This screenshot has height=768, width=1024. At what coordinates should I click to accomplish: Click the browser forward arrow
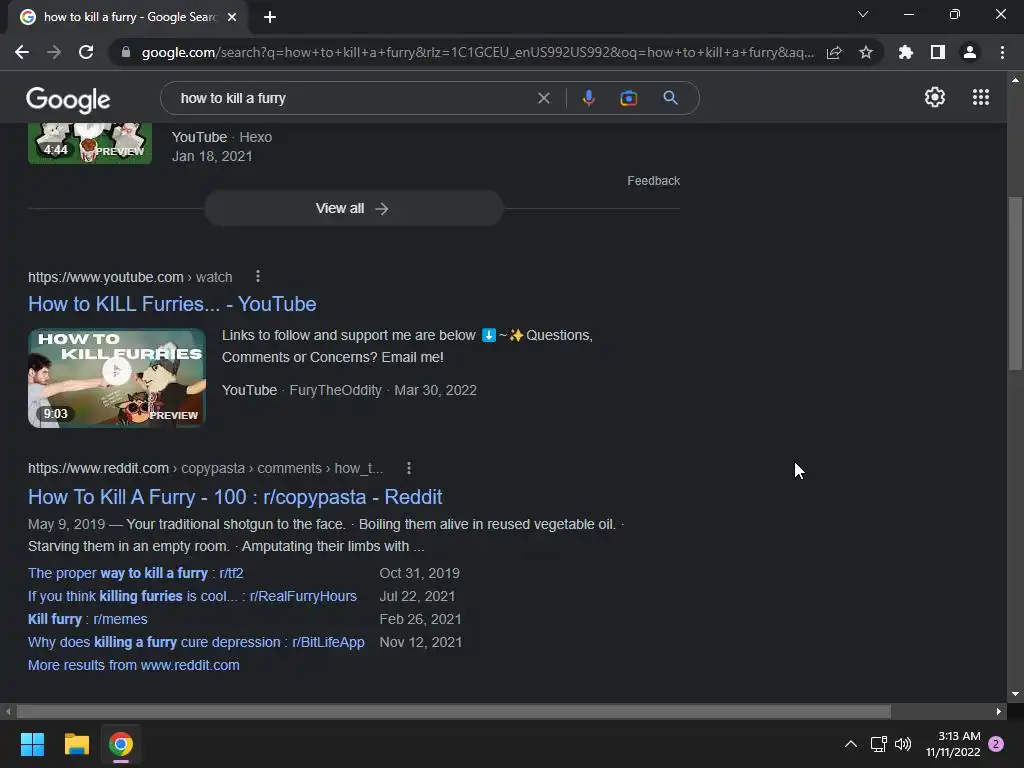pos(54,52)
